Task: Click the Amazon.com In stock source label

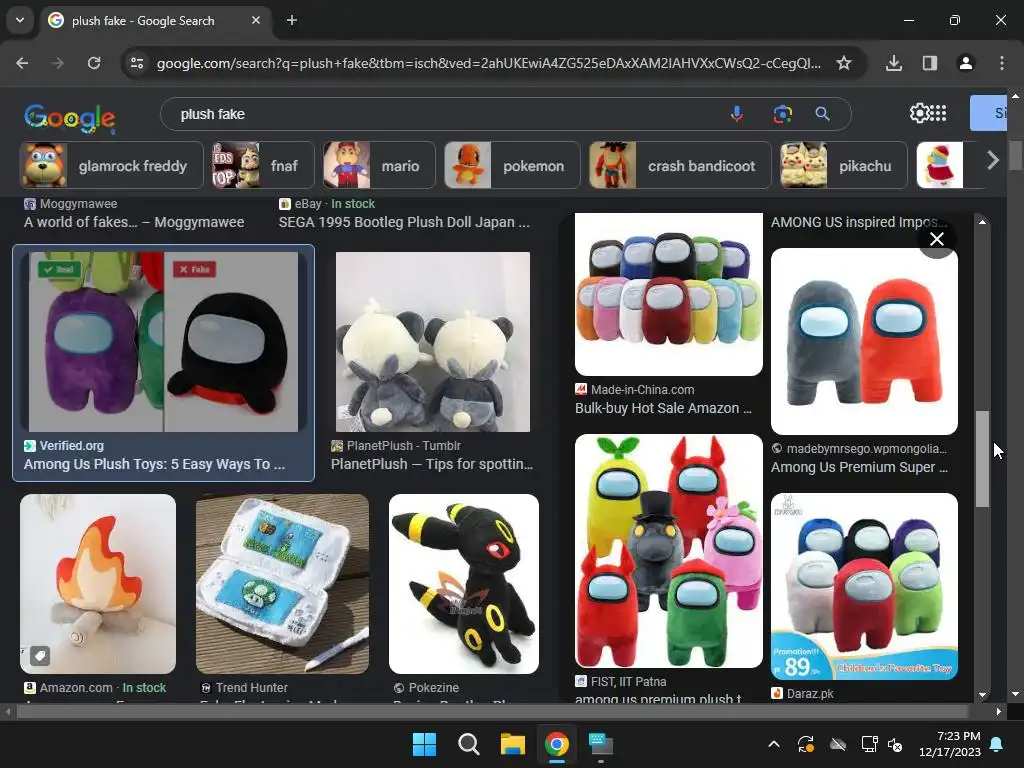Action: (95, 688)
